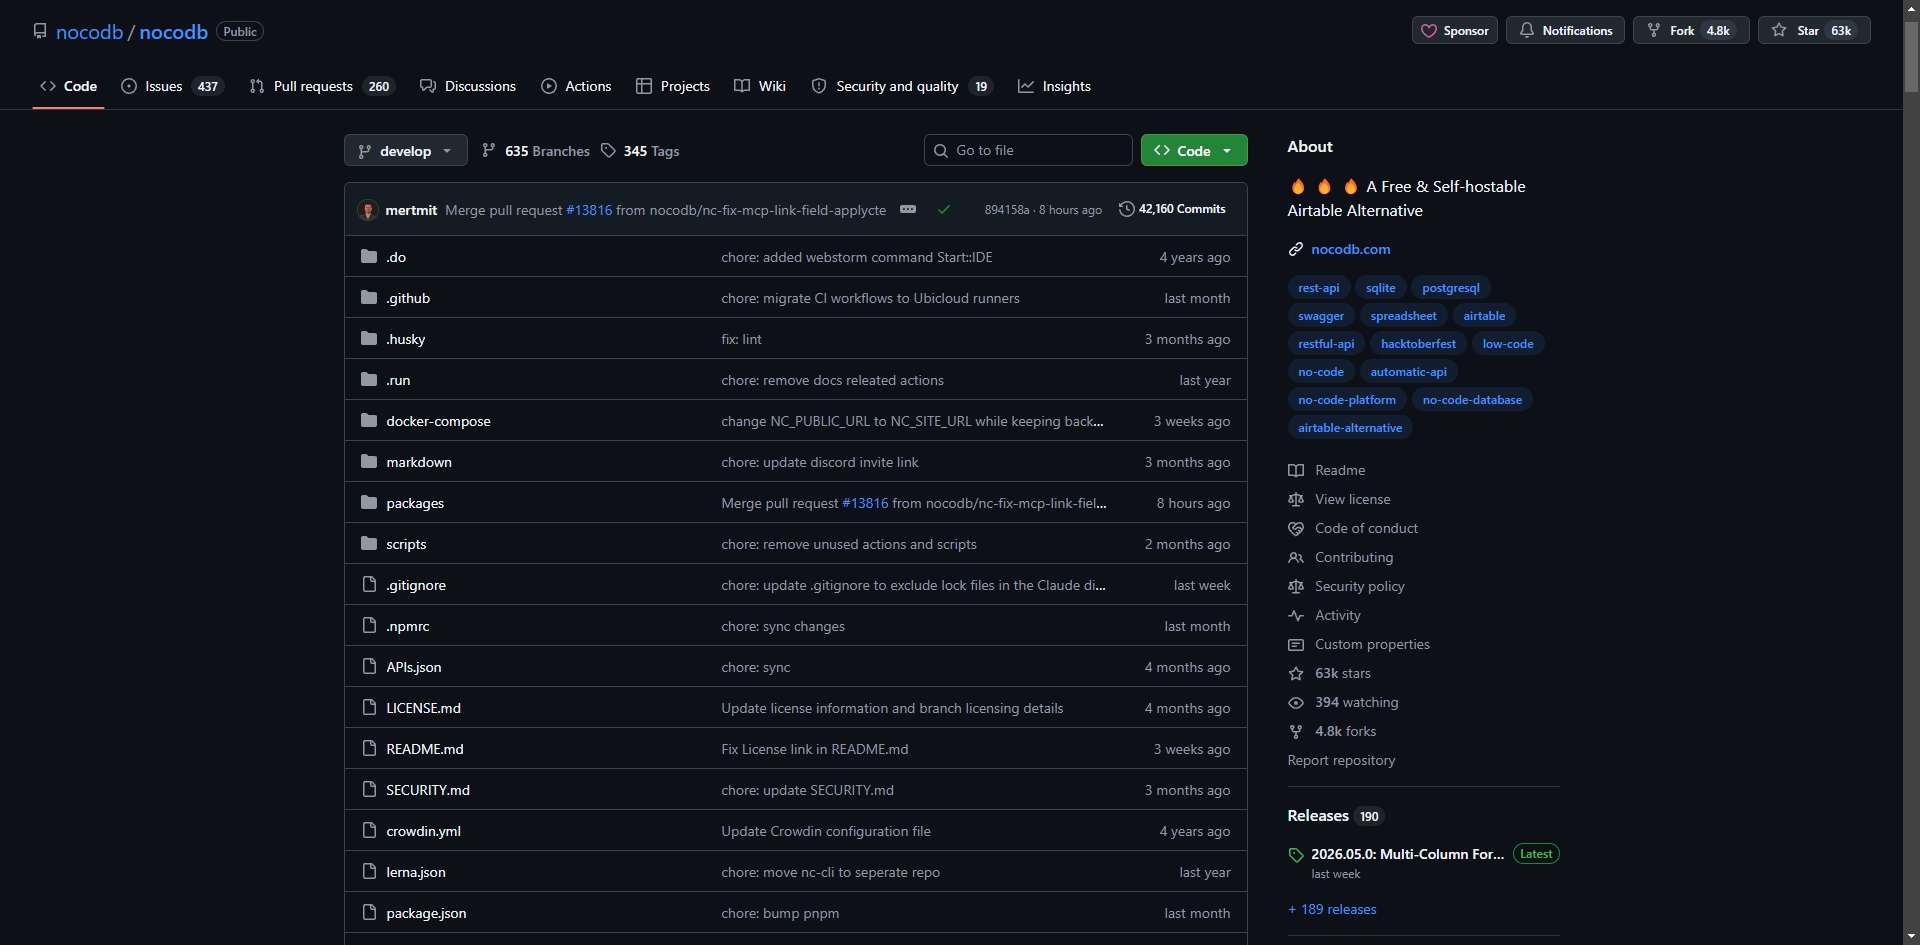Open 42,160 Commits history
1920x945 pixels.
(1172, 209)
